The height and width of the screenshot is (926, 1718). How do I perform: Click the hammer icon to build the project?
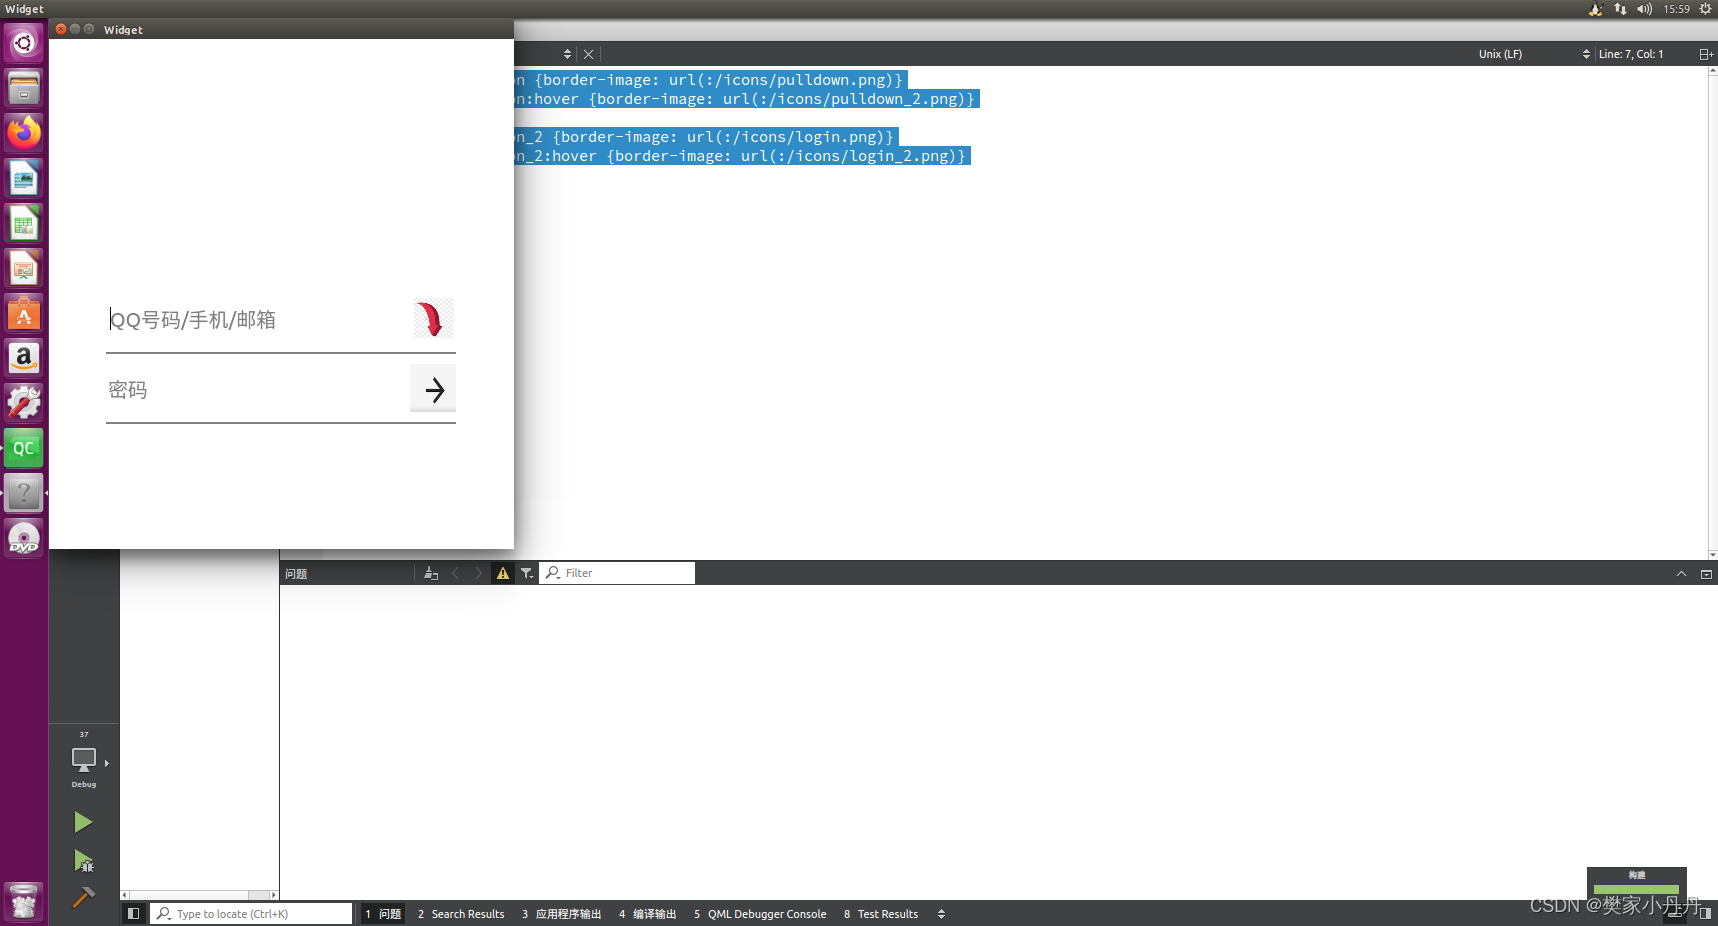pyautogui.click(x=83, y=898)
